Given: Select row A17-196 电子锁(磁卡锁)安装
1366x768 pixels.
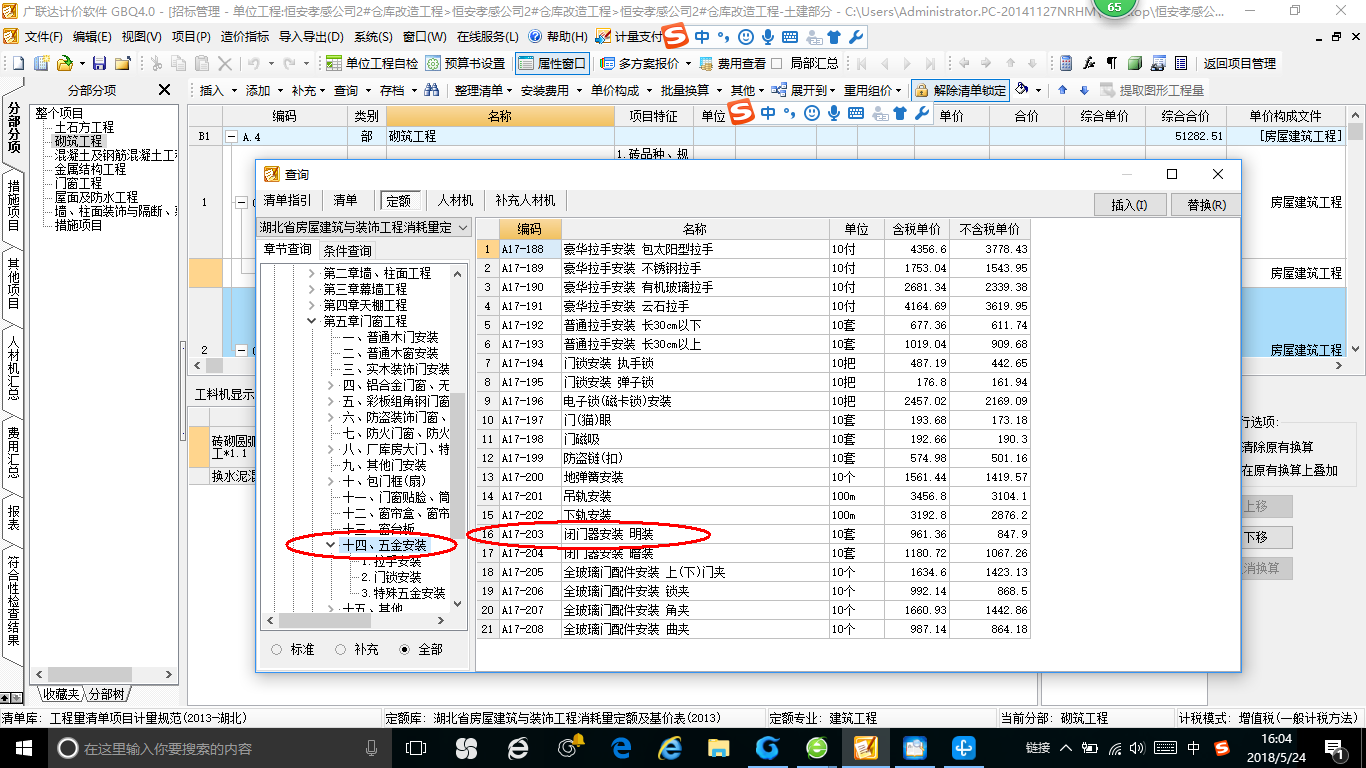Looking at the screenshot, I should click(x=753, y=401).
